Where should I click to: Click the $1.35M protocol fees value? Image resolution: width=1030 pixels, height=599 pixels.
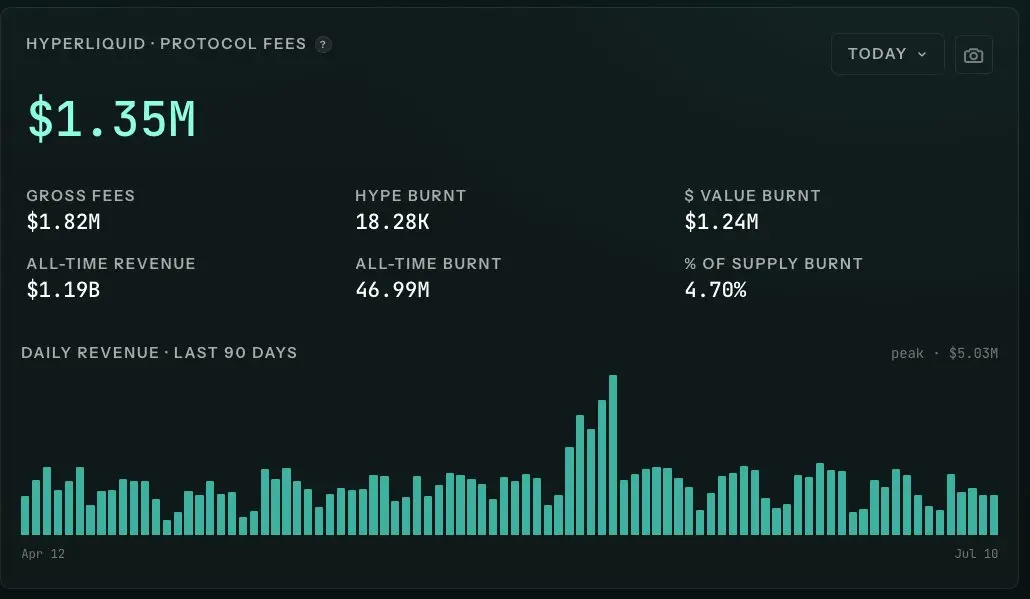pos(111,118)
